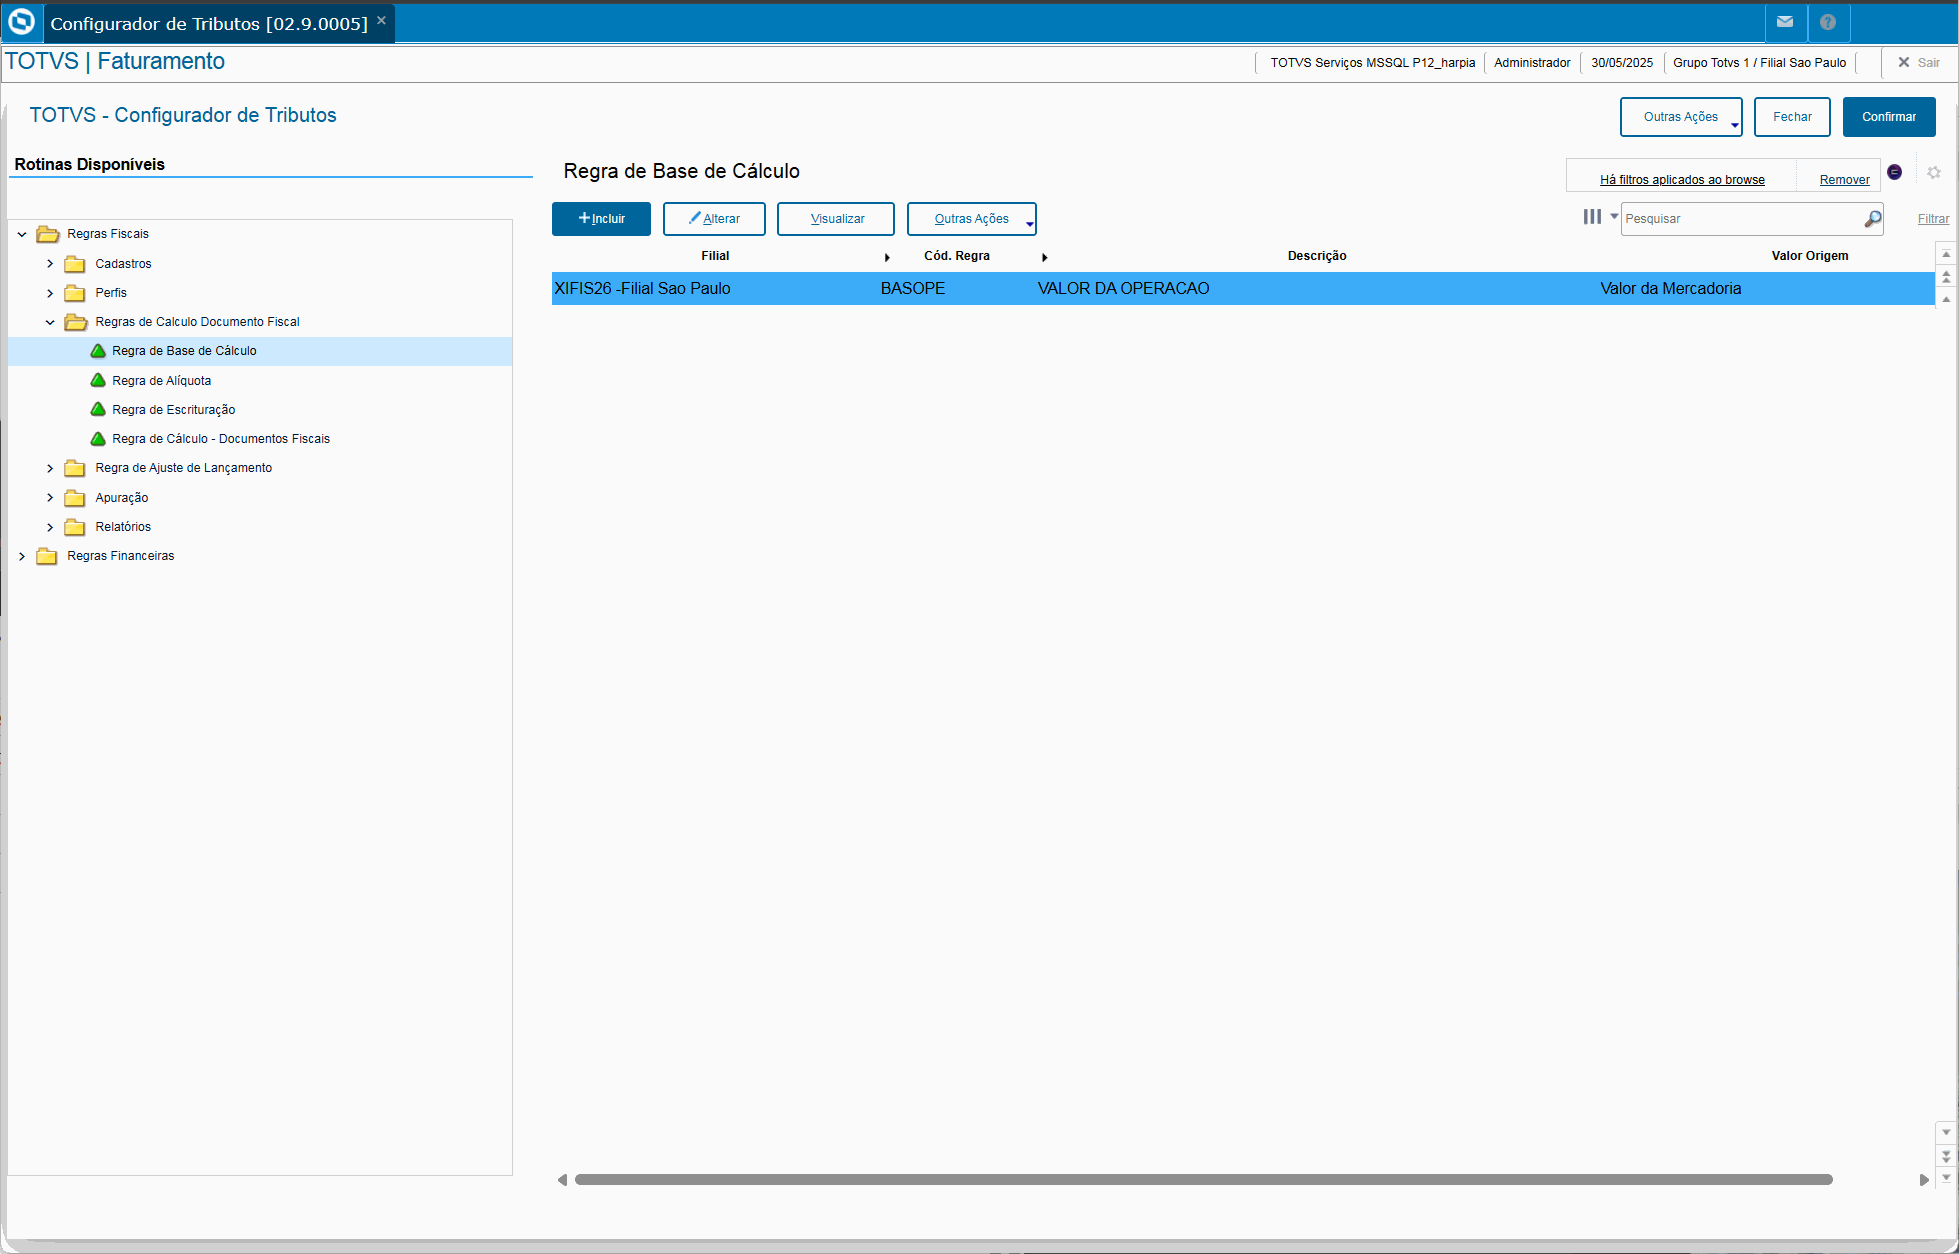
Task: Open Regra de Cálculo - Documentos Fiscais
Action: click(221, 439)
